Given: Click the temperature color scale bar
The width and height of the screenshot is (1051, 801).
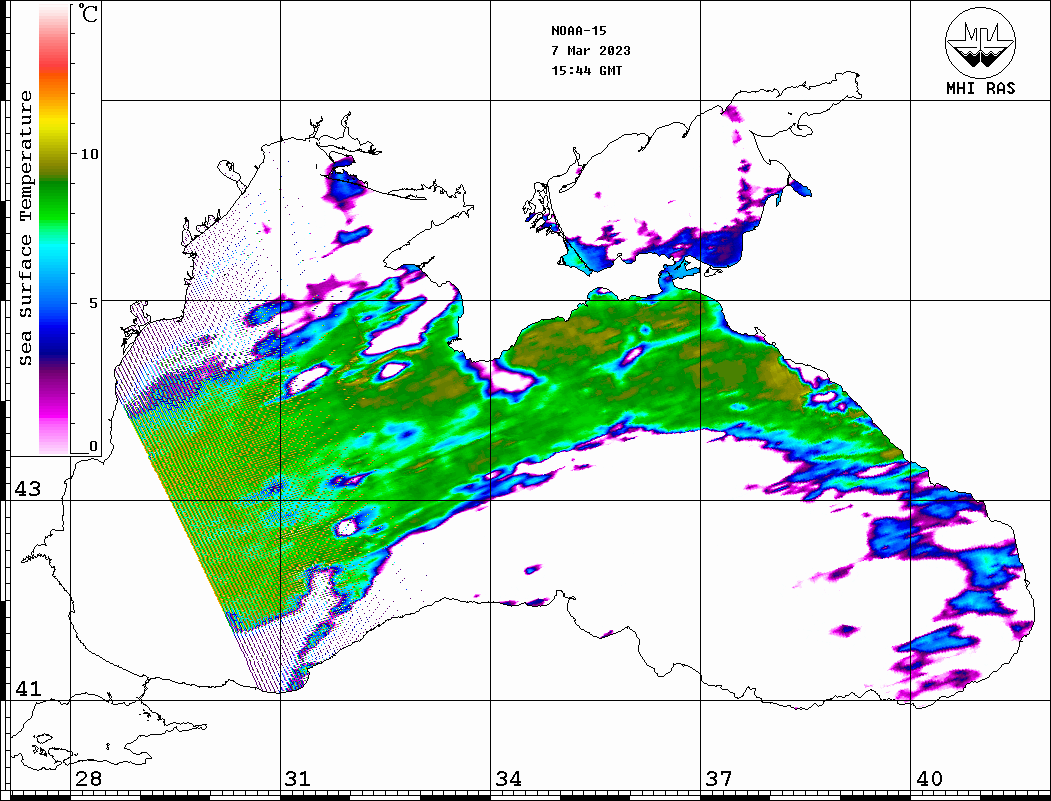Looking at the screenshot, I should click(x=54, y=229).
